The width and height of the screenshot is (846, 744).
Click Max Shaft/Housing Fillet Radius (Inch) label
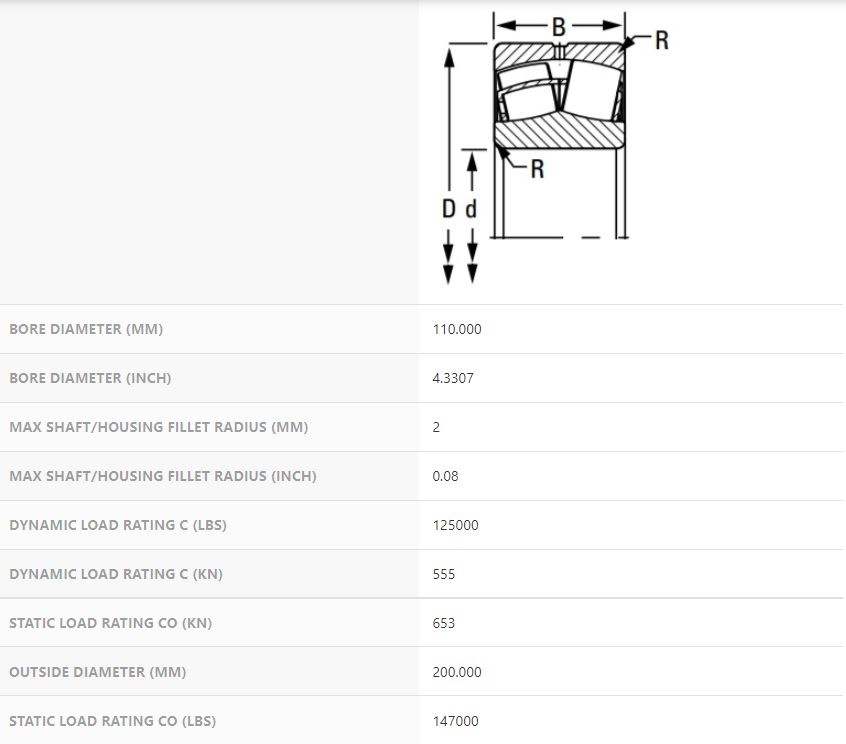click(x=162, y=476)
